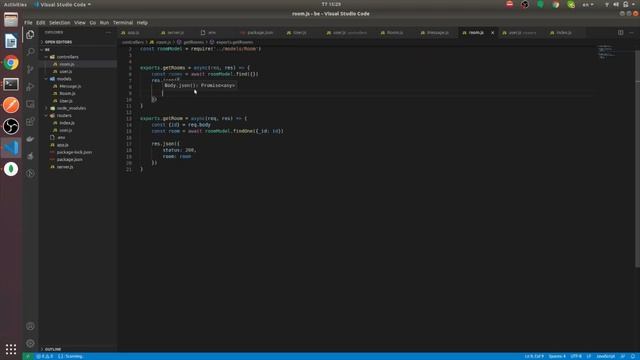Open the Help menu

142,22
